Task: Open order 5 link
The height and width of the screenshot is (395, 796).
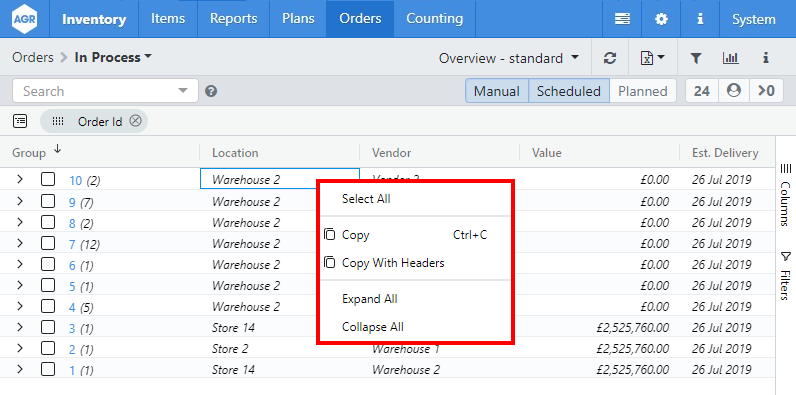Action: pos(72,286)
